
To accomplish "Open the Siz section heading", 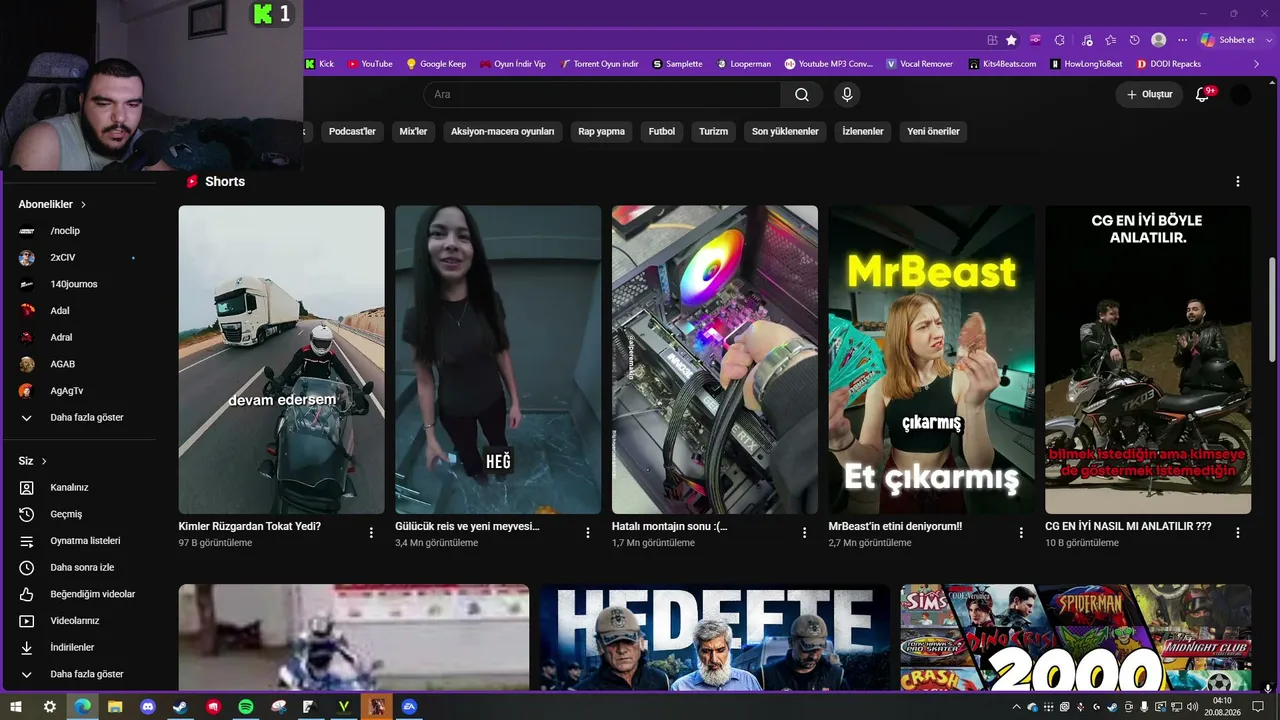I will click(x=33, y=461).
